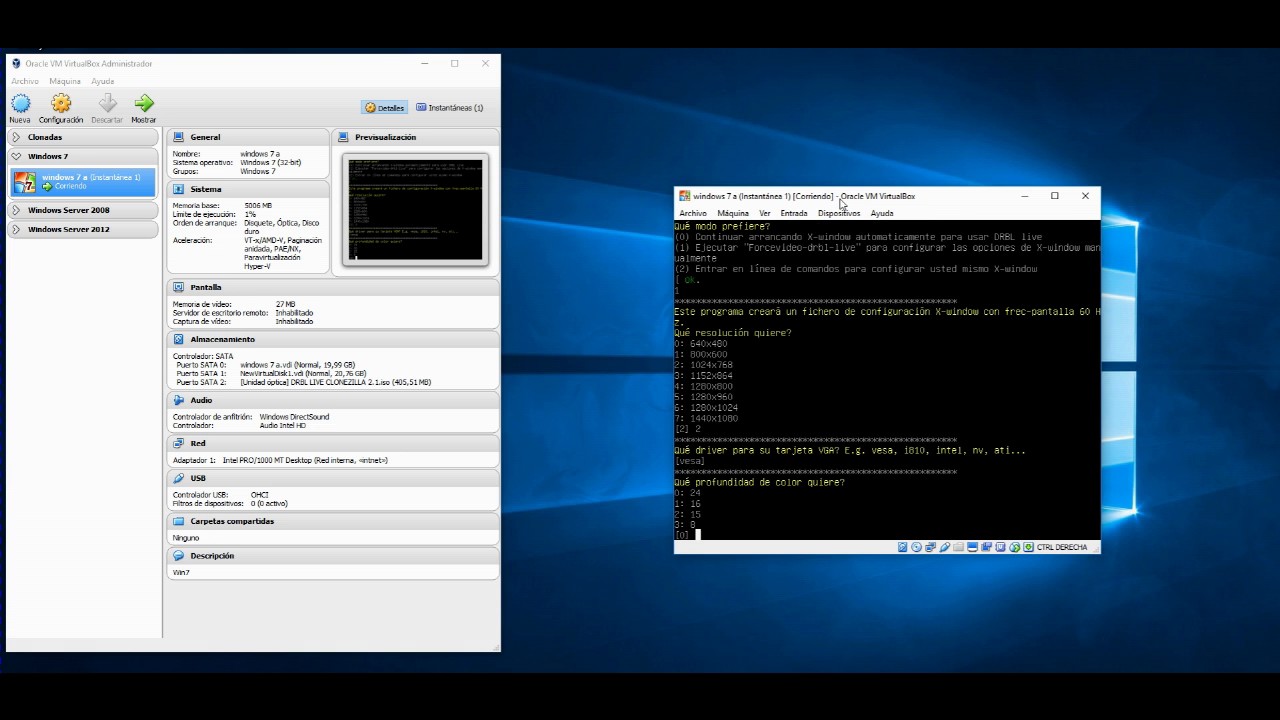
Task: Collapse the Windows 7 group
Action: 17,156
